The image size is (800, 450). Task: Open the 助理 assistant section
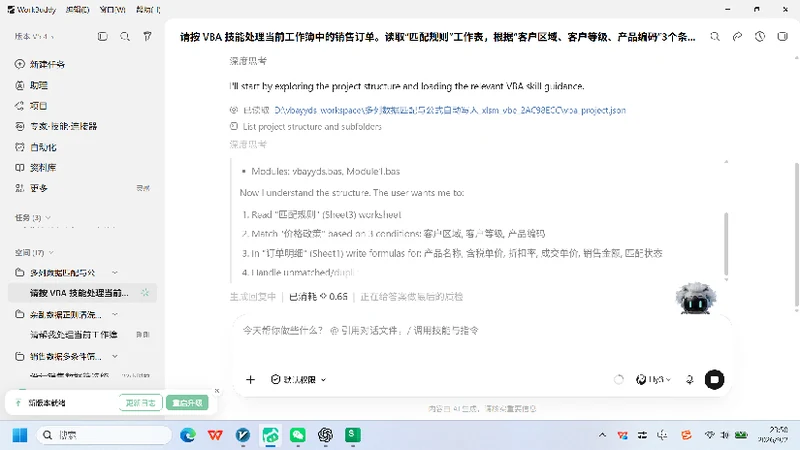point(31,85)
